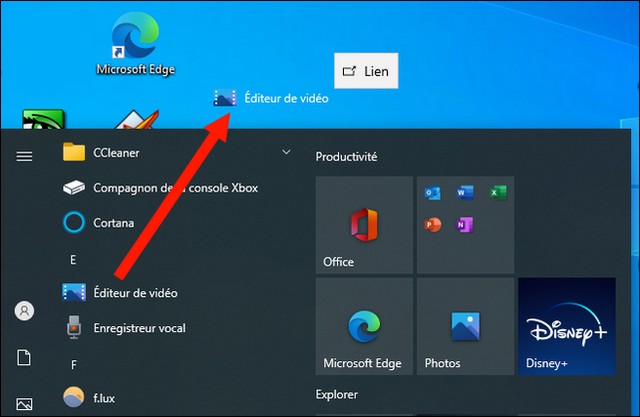Open PowerPoint in the Office apps tile

pyautogui.click(x=432, y=225)
